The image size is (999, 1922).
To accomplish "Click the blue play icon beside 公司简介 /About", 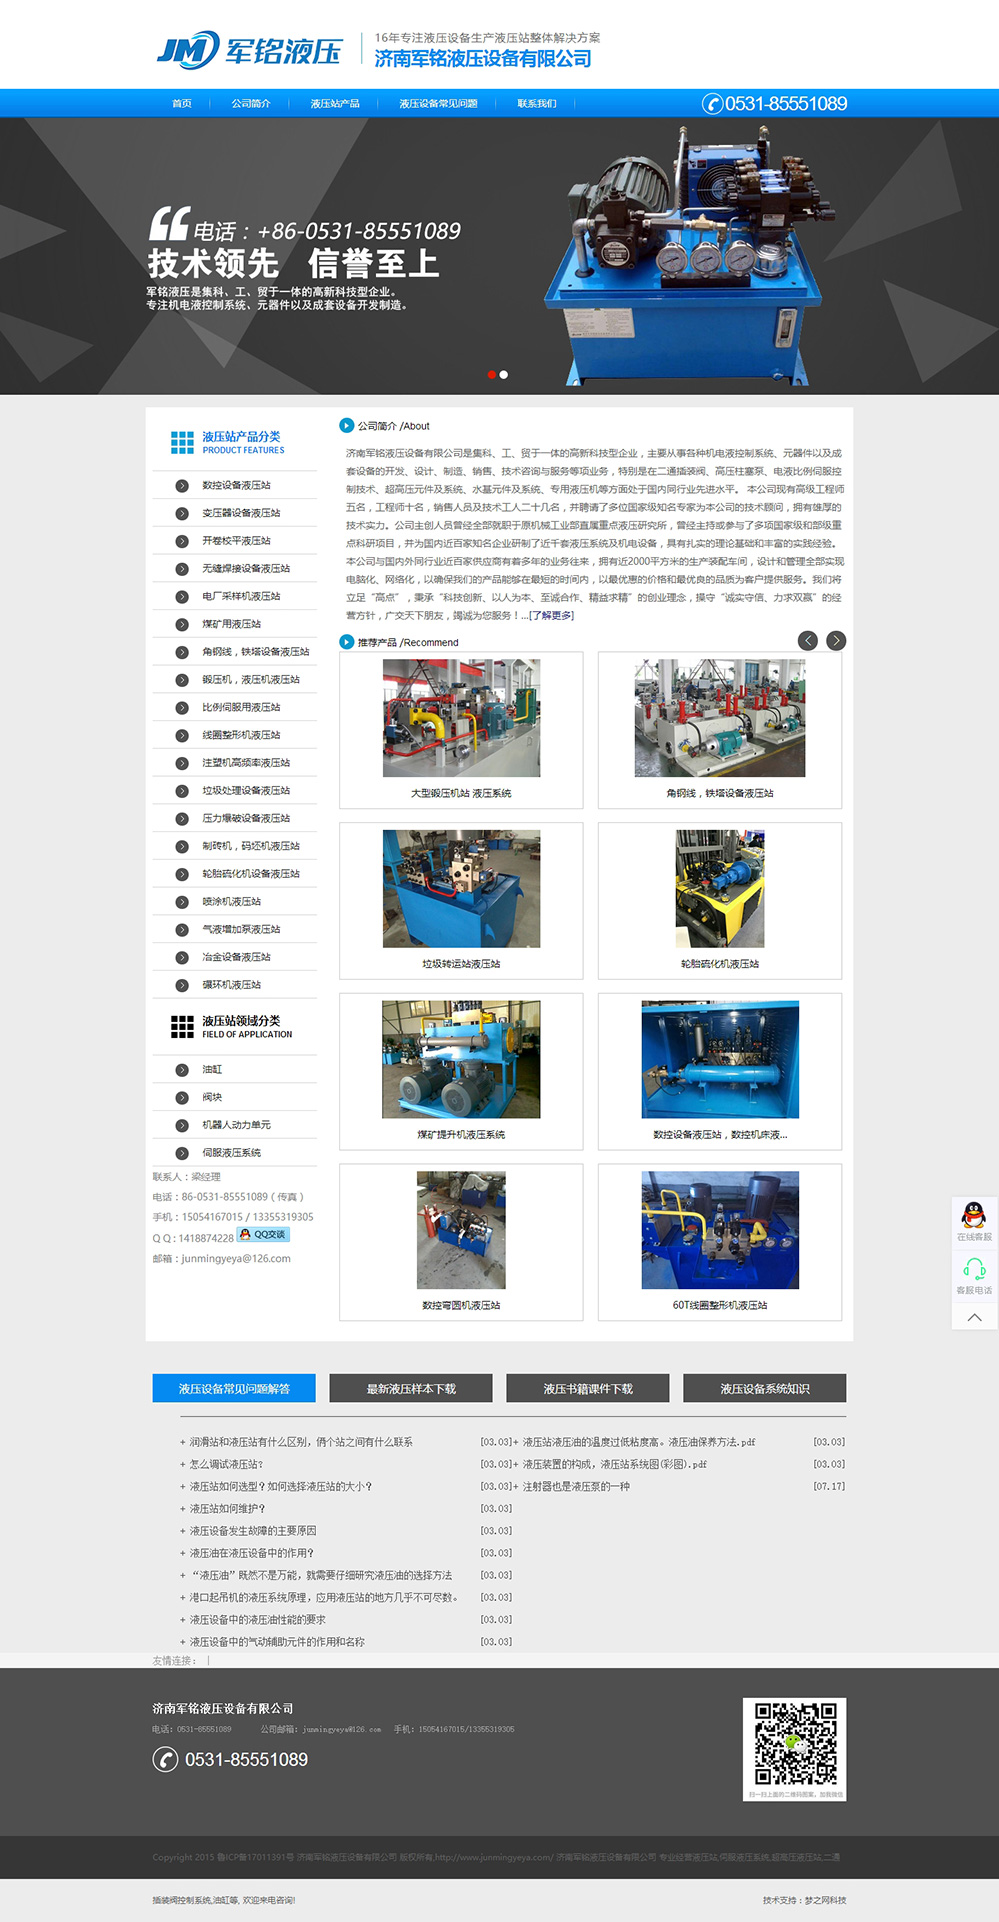I will pos(346,426).
